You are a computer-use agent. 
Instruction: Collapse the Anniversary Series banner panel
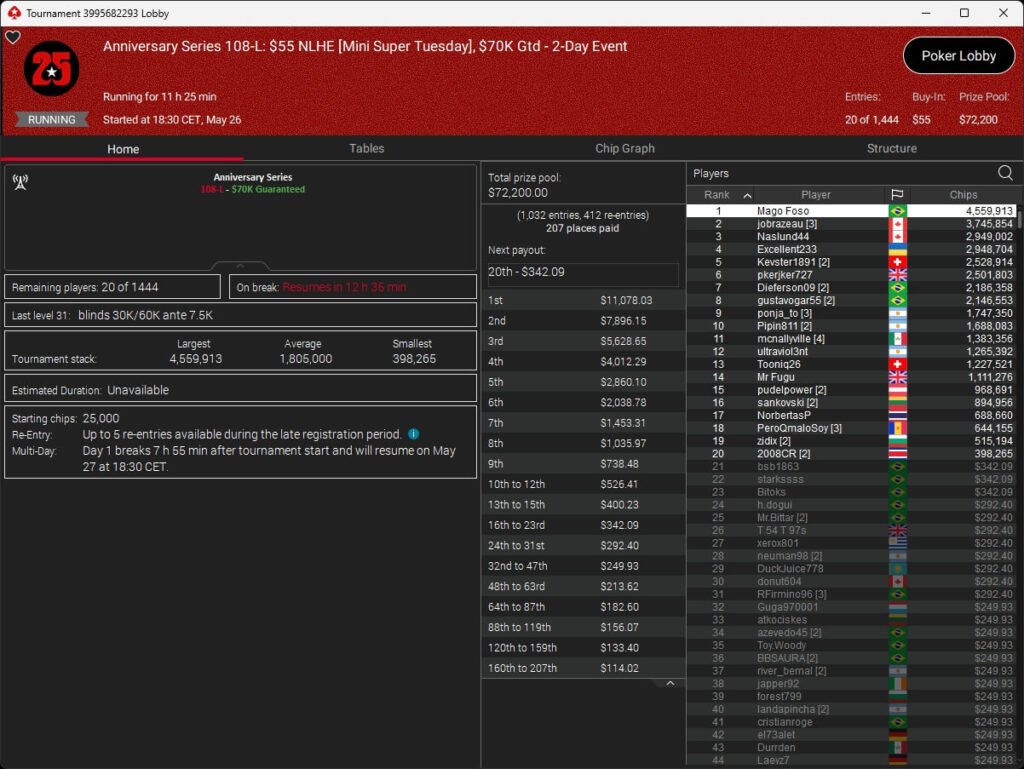point(240,266)
